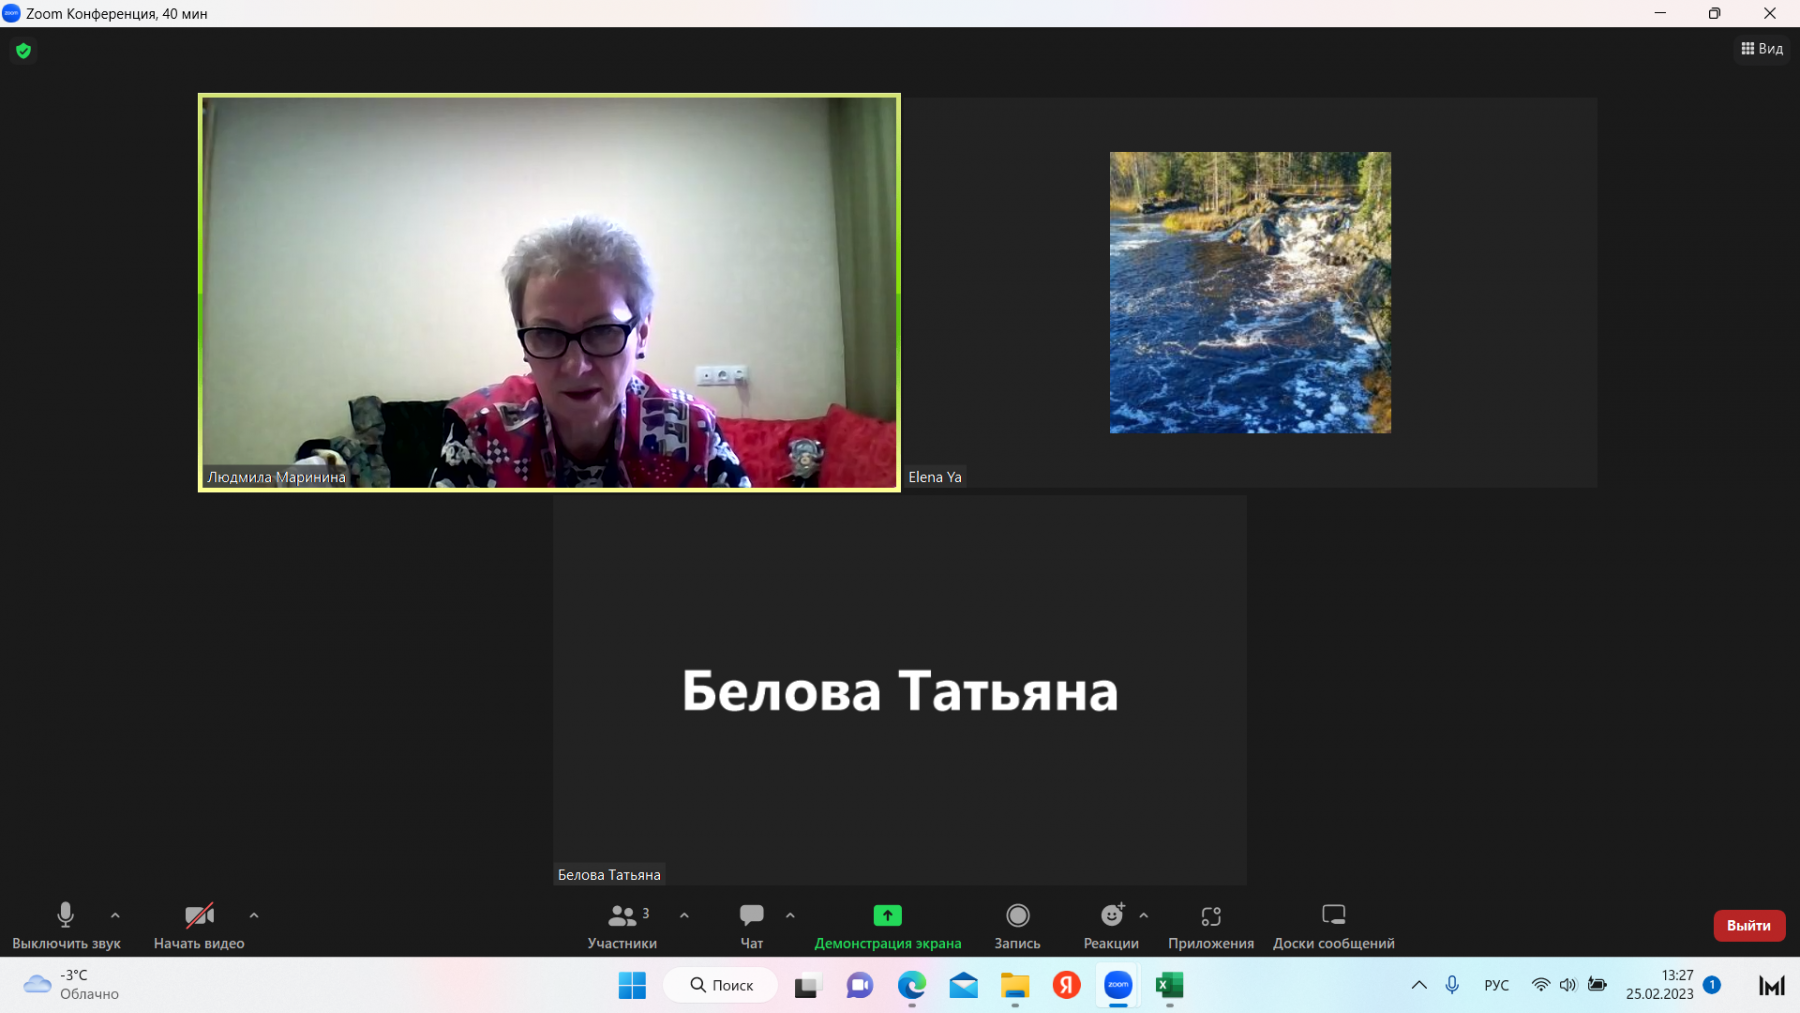Image resolution: width=1800 pixels, height=1013 pixels.
Task: Minimize the Zoom window
Action: click(x=1660, y=13)
